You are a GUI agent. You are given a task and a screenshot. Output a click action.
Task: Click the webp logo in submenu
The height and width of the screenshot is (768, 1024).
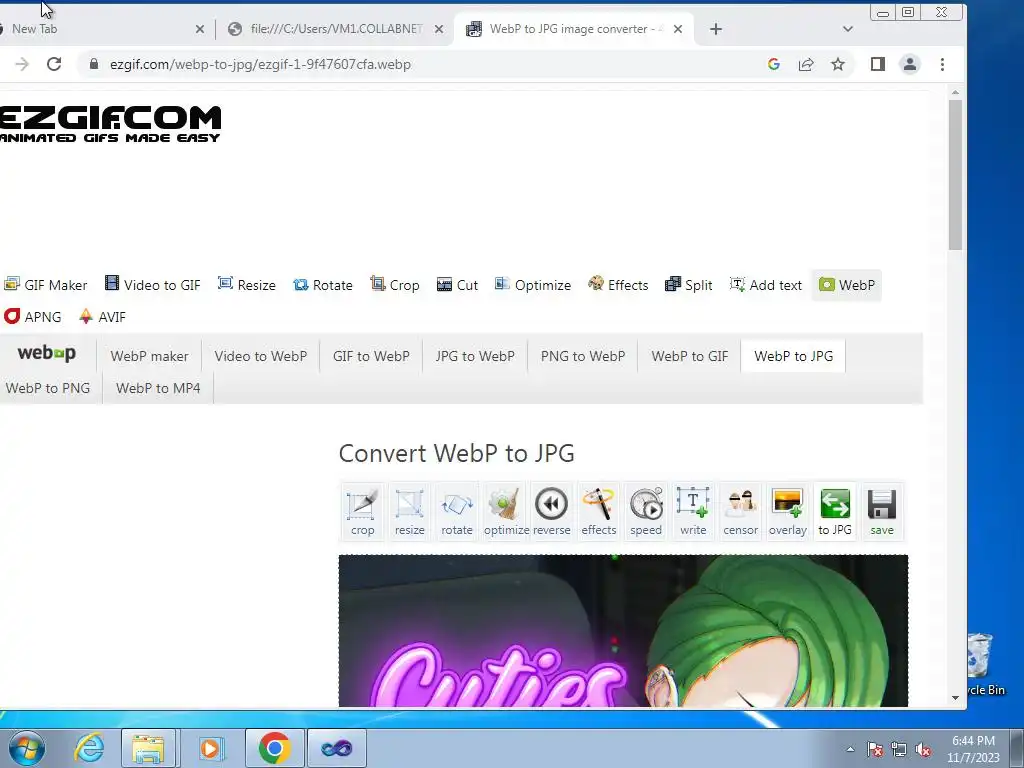(46, 353)
